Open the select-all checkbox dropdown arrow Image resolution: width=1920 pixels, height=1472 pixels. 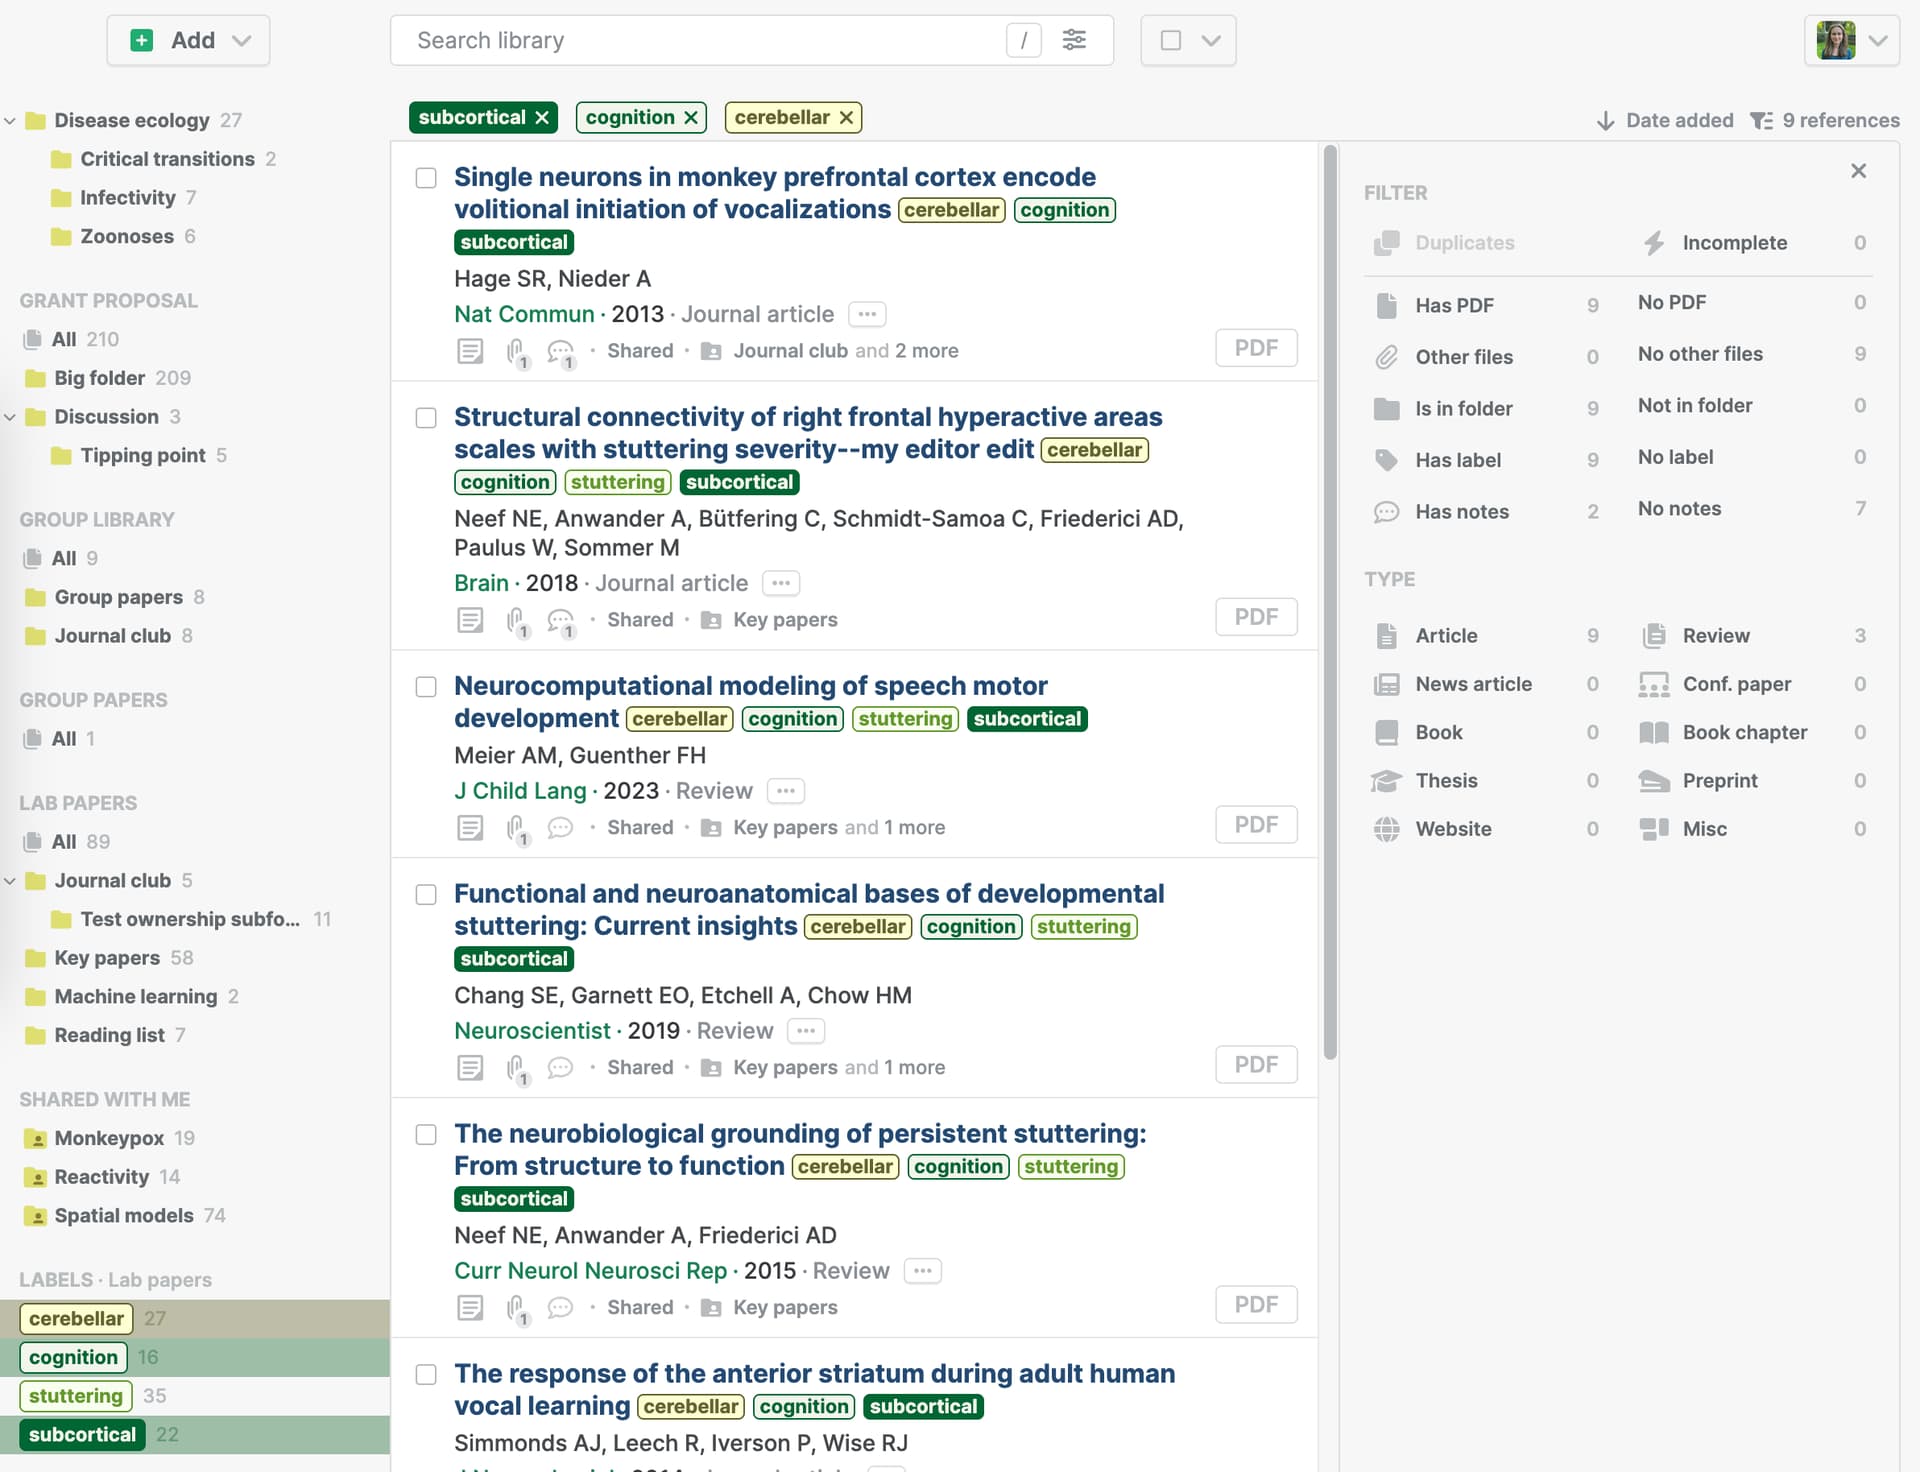click(x=1211, y=40)
